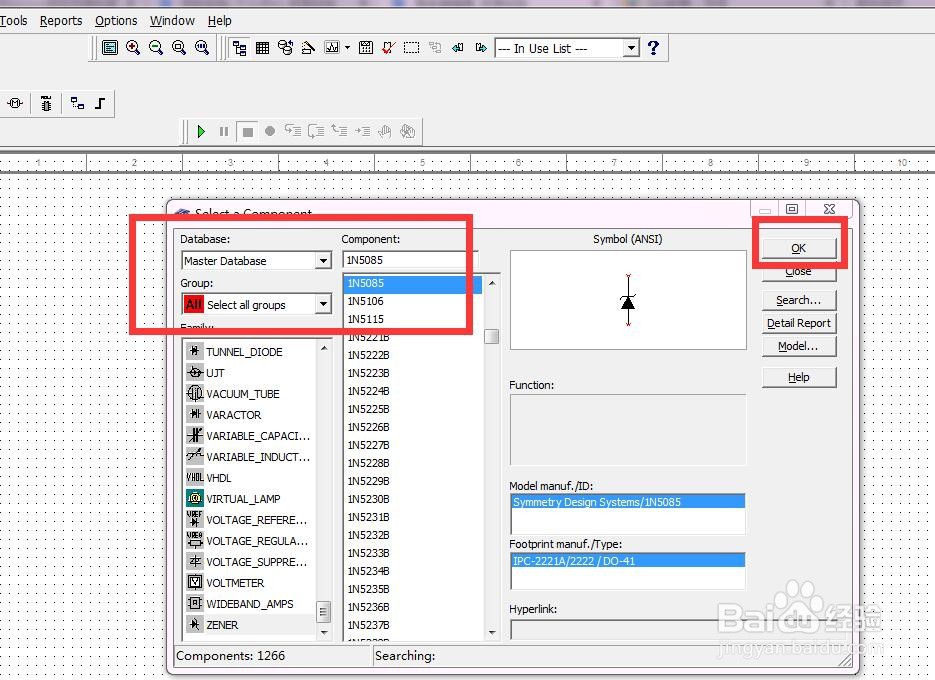Image resolution: width=935 pixels, height=680 pixels.
Task: Select the place bus tool
Action: click(100, 103)
